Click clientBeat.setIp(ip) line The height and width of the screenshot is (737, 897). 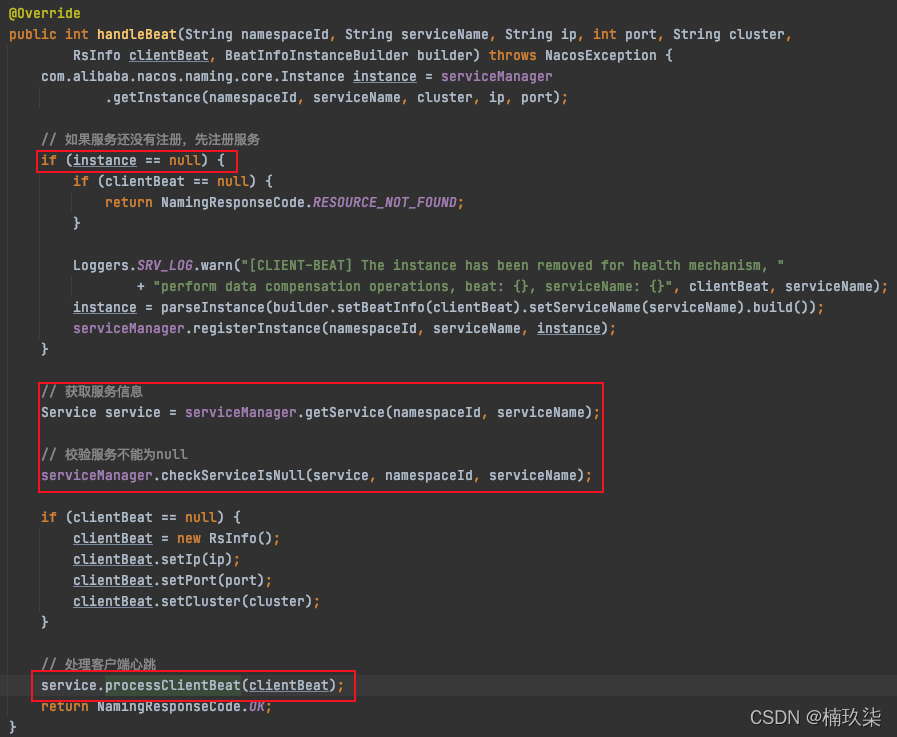point(156,560)
